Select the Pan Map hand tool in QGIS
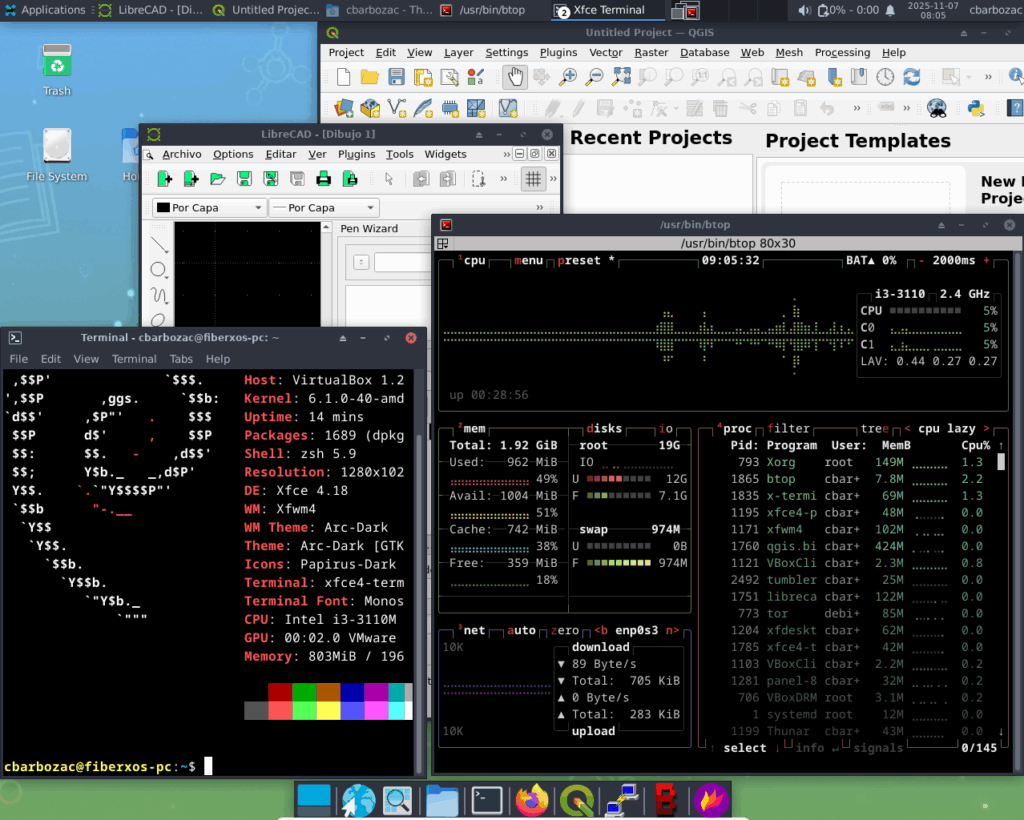This screenshot has height=820, width=1024. [x=514, y=77]
